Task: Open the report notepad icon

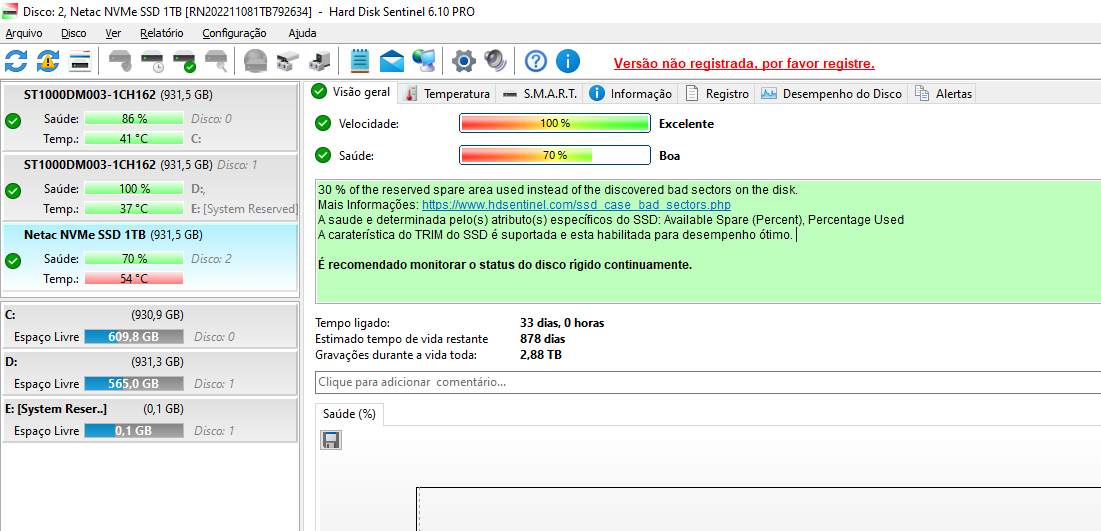Action: point(360,61)
